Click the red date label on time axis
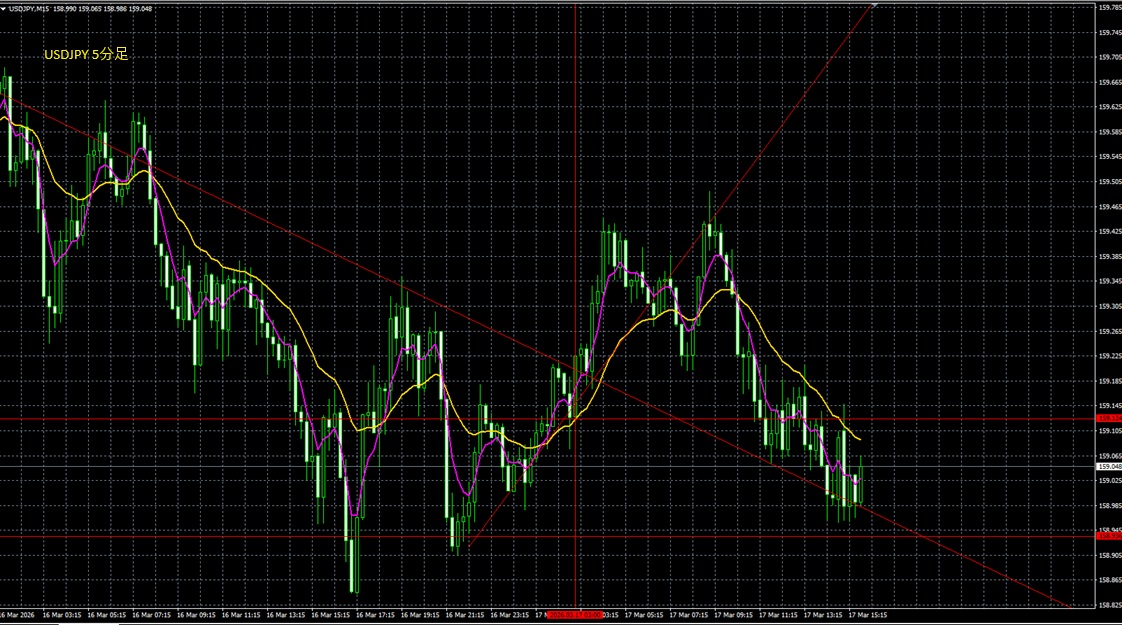The width and height of the screenshot is (1122, 625). point(575,615)
